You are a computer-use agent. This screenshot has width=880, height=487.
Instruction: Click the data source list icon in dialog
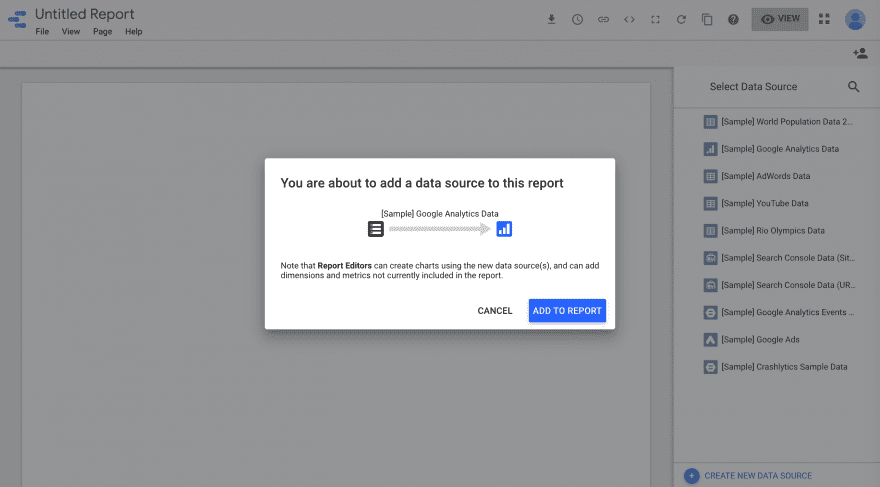(375, 229)
